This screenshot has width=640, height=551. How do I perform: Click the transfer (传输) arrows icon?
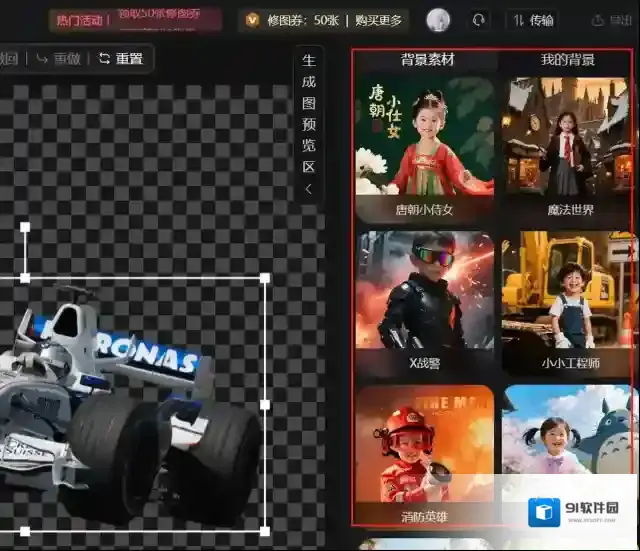(520, 20)
